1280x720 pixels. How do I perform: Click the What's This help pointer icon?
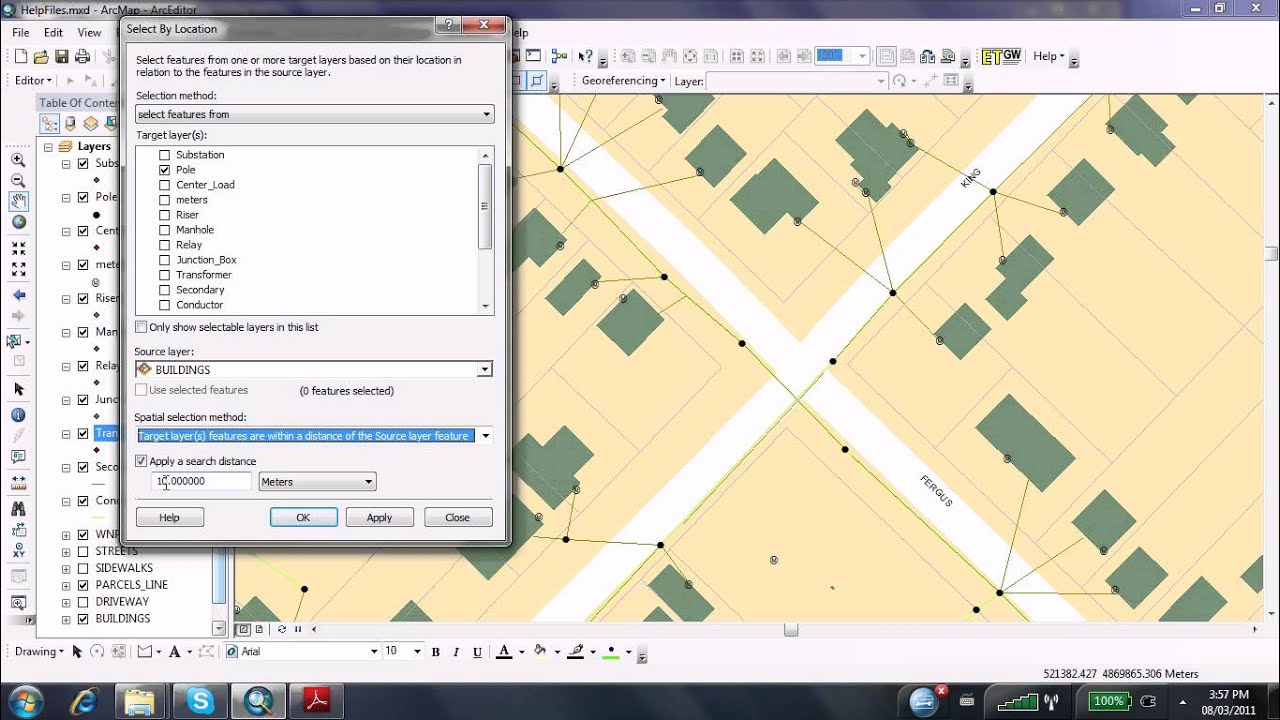click(x=585, y=57)
